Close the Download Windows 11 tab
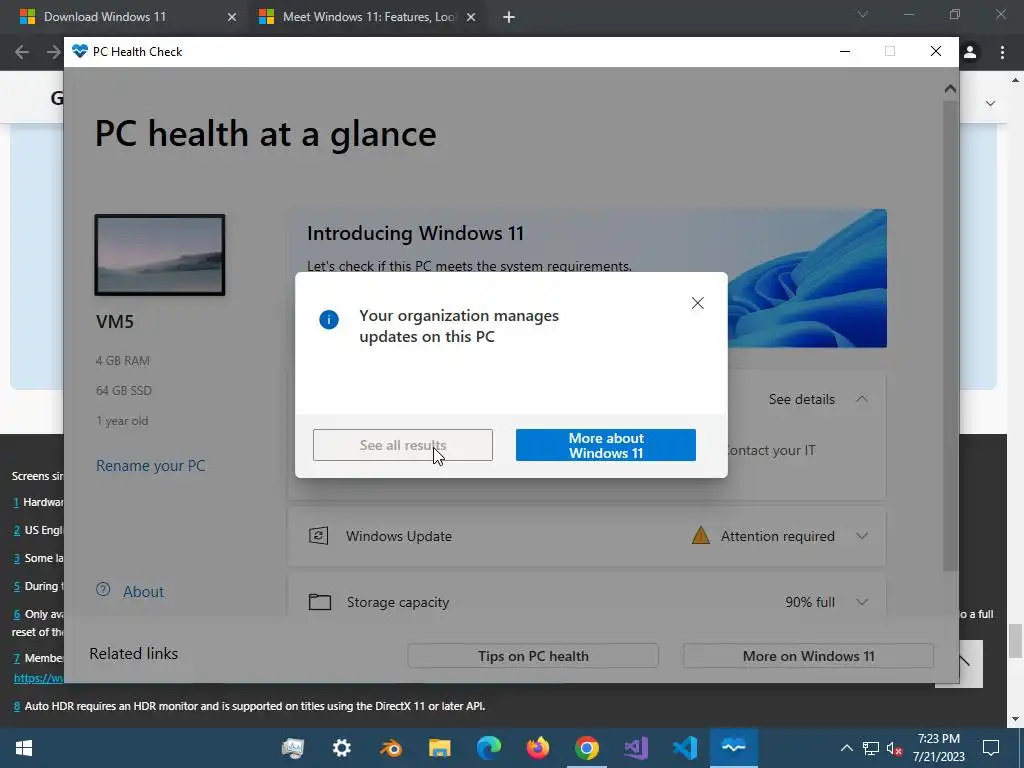Image resolution: width=1024 pixels, height=768 pixels. (x=232, y=18)
